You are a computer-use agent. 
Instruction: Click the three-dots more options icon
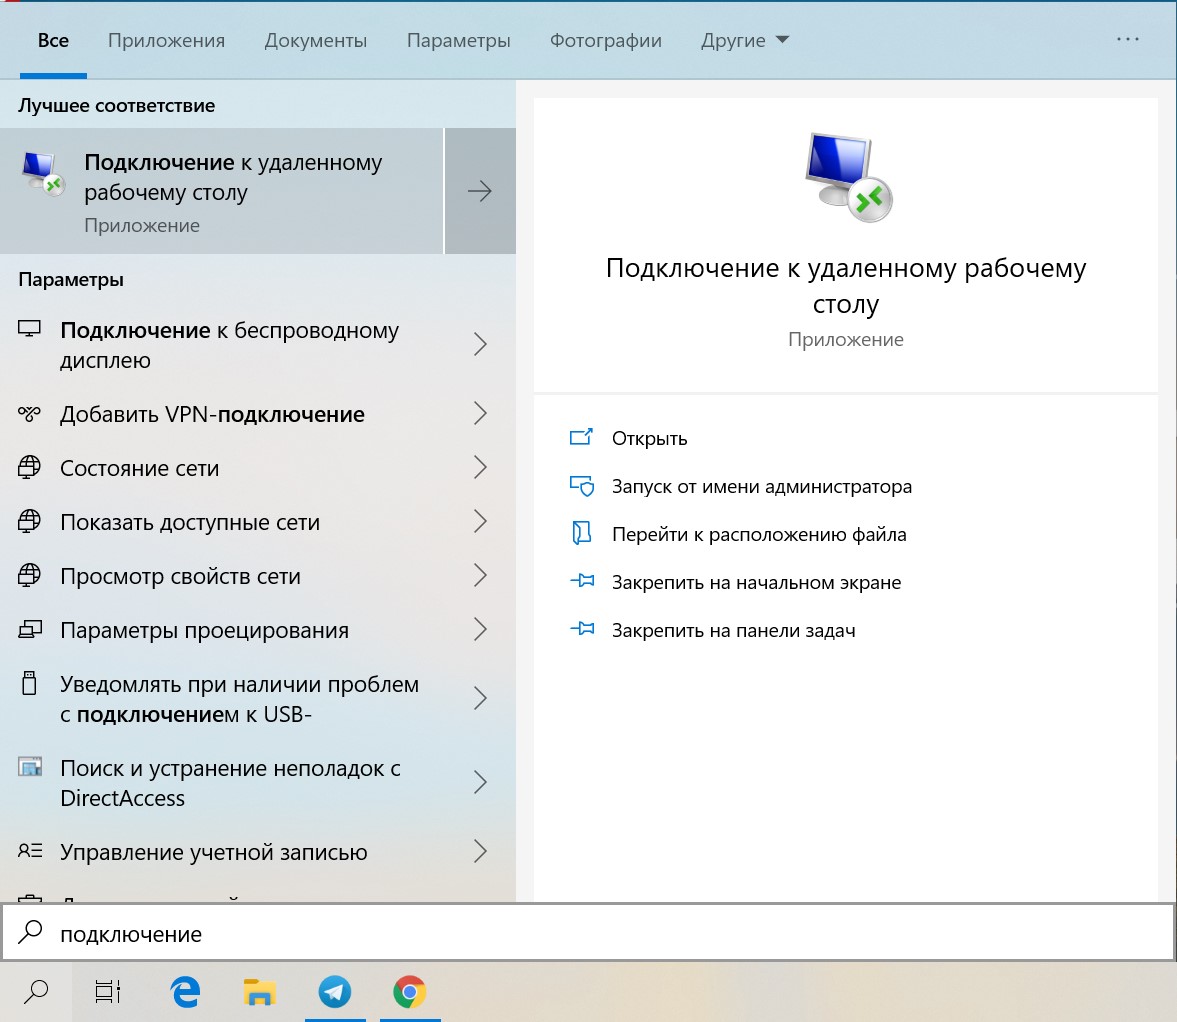tap(1127, 40)
